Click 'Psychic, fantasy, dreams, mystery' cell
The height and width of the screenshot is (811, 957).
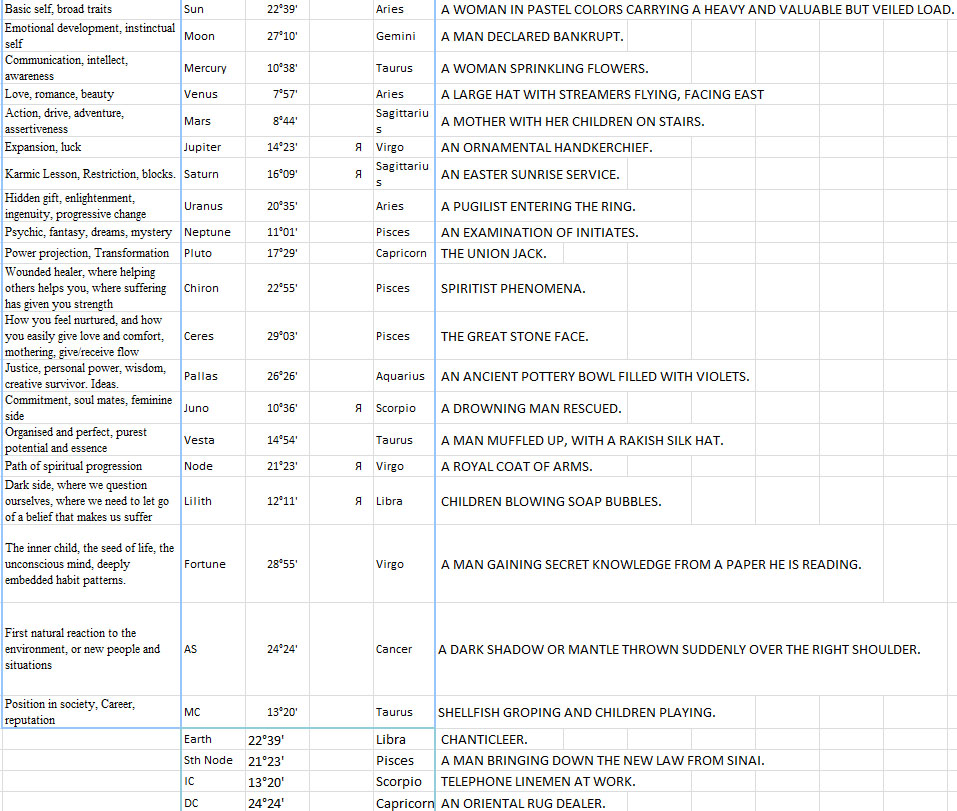tap(92, 232)
